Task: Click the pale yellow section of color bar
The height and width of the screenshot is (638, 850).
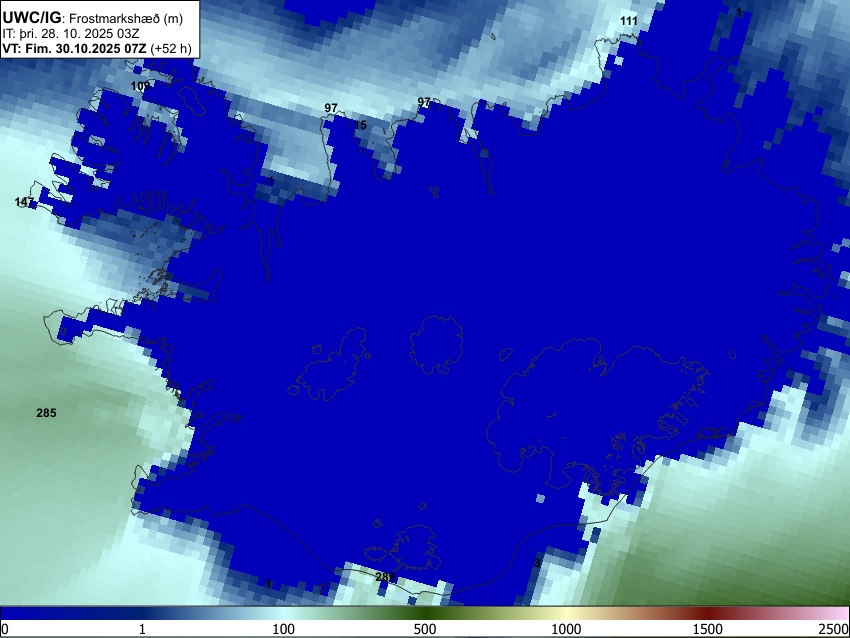Action: coord(566,613)
